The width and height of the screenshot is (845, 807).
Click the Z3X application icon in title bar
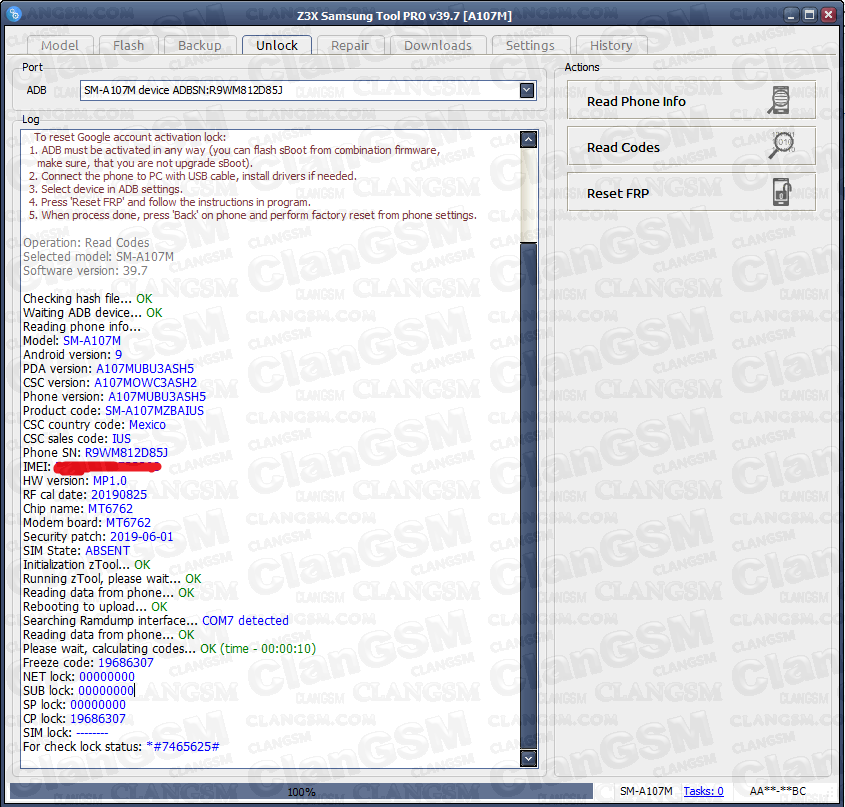click(x=15, y=14)
